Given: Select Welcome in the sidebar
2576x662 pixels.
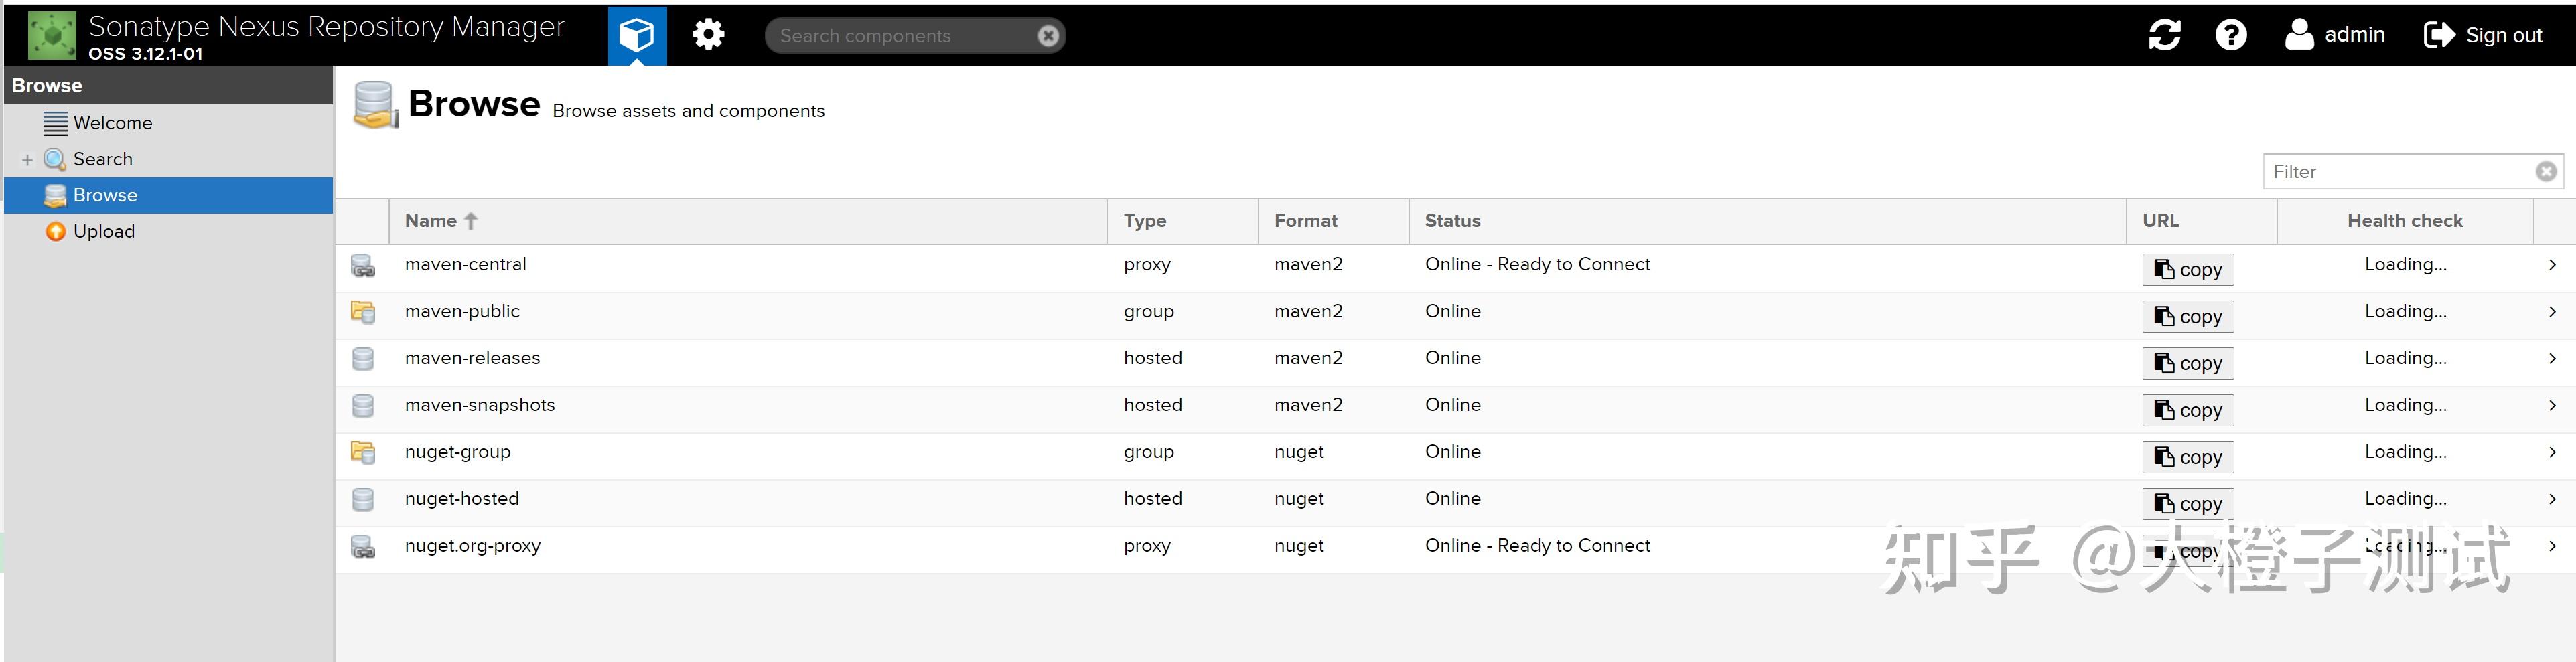Looking at the screenshot, I should (112, 123).
